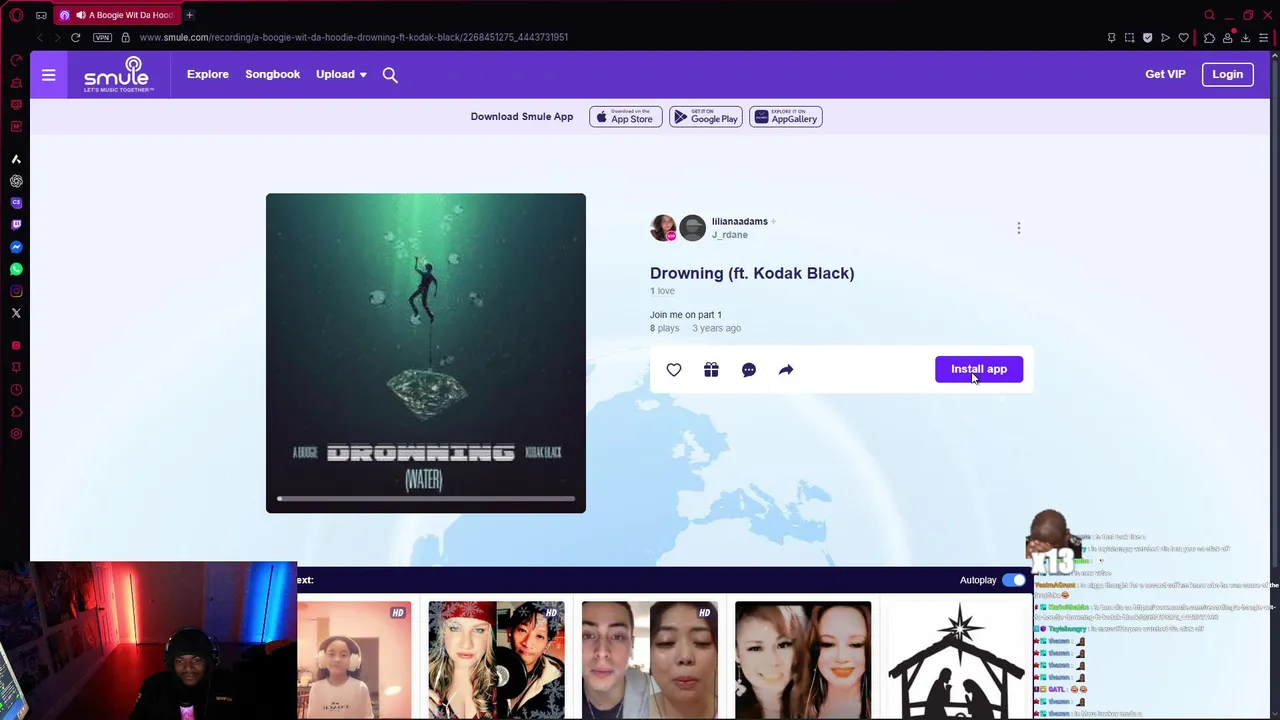Send a gift with the gift icon
1280x720 pixels.
[711, 370]
